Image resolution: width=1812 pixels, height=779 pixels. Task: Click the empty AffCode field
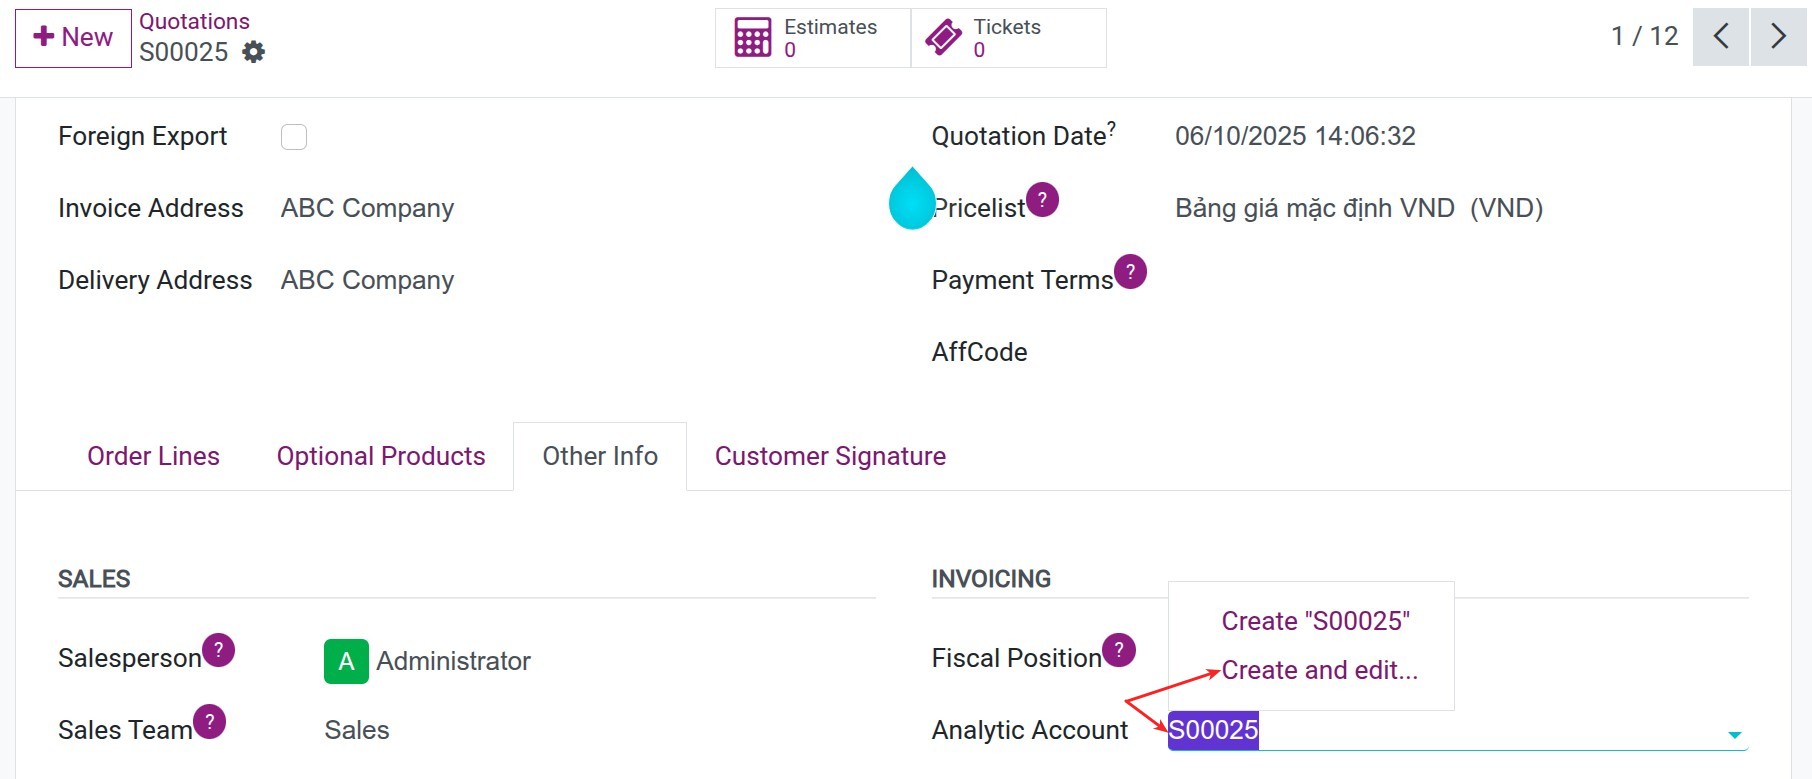[1460, 352]
